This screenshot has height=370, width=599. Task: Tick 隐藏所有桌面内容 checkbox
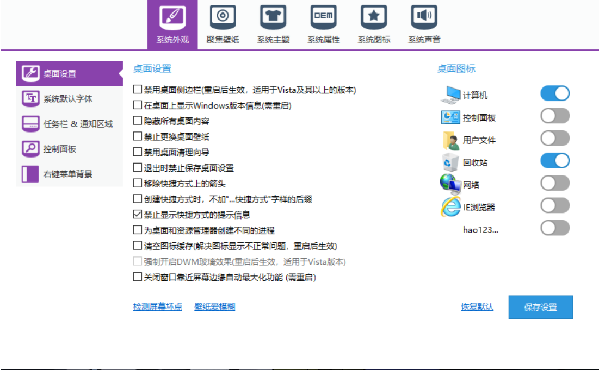coord(137,121)
